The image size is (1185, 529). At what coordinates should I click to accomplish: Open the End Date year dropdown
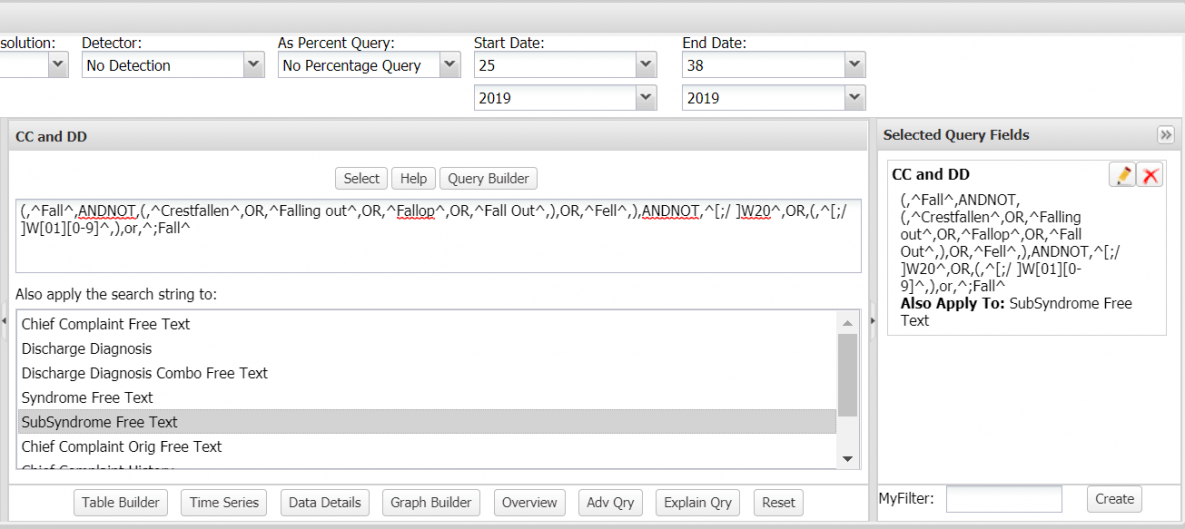773,98
